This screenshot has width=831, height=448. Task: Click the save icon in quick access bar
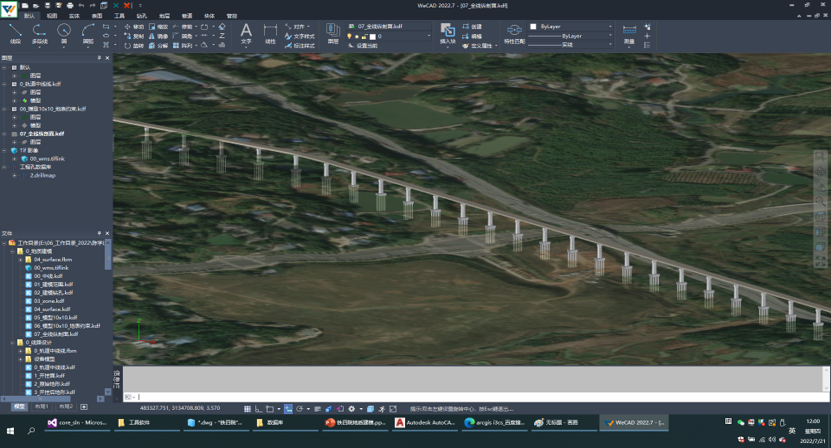[x=47, y=5]
